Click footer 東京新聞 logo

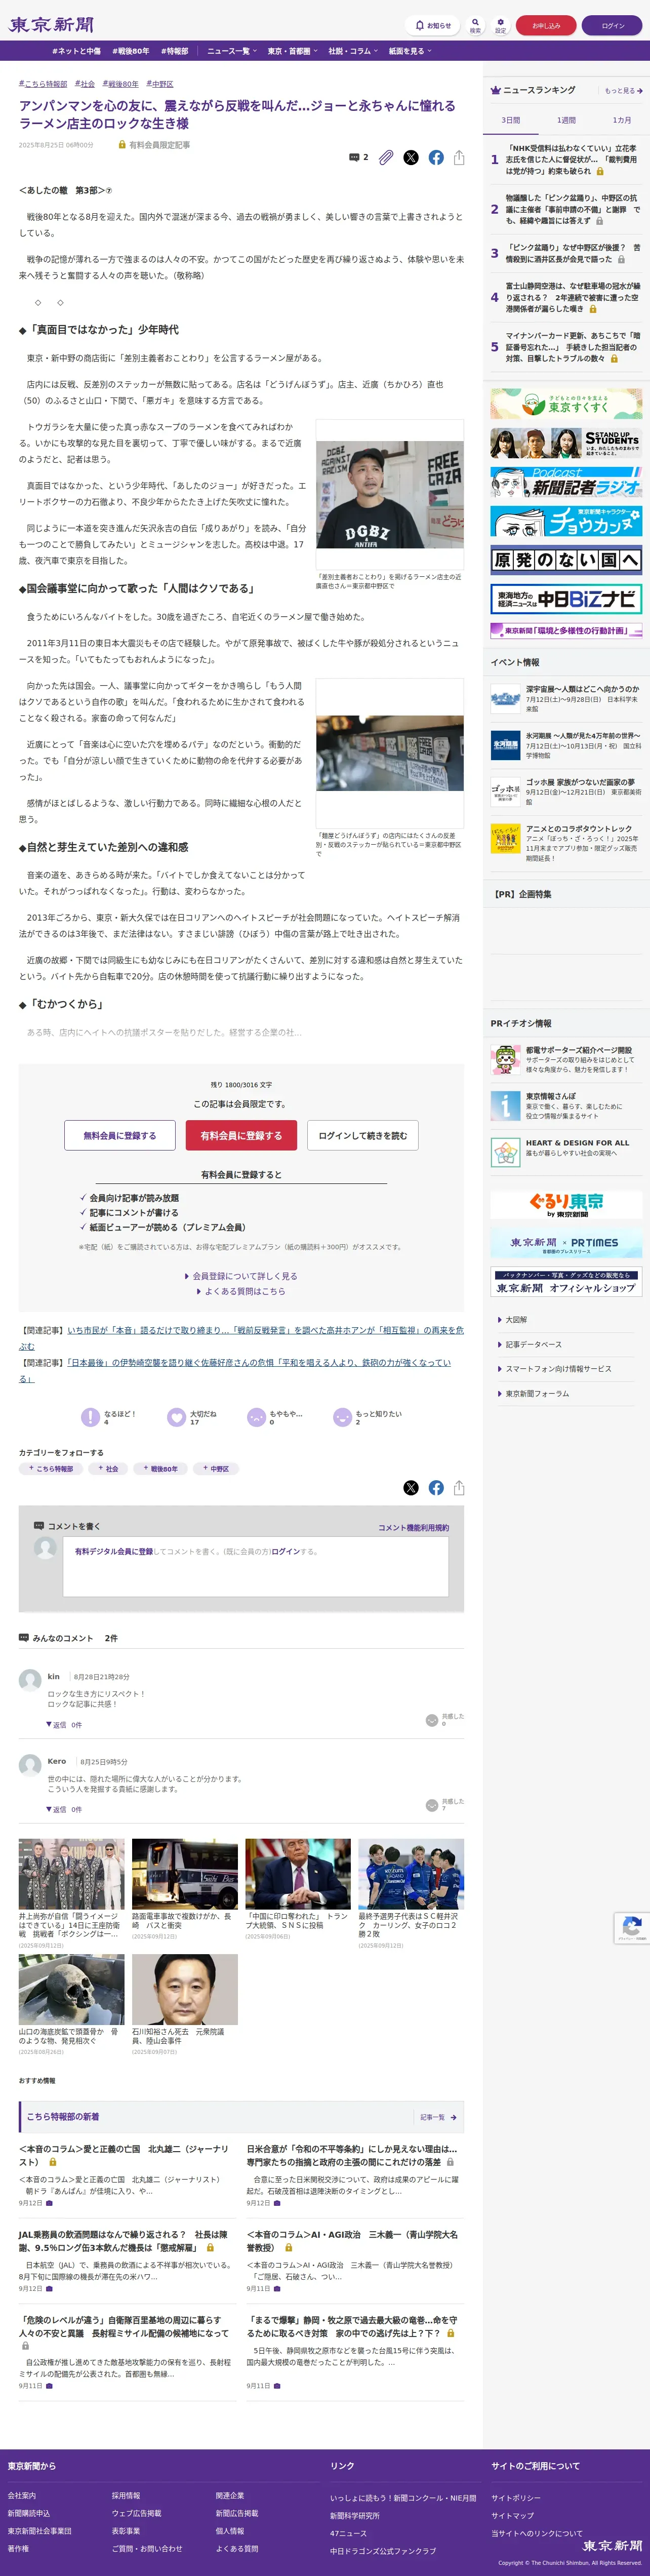click(x=612, y=2544)
